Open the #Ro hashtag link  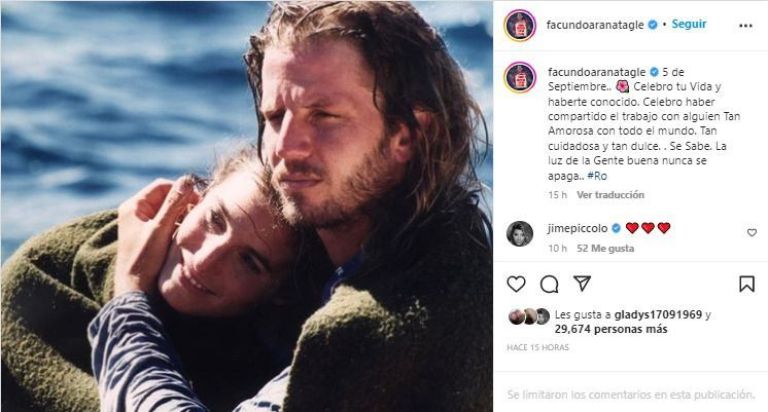596,176
